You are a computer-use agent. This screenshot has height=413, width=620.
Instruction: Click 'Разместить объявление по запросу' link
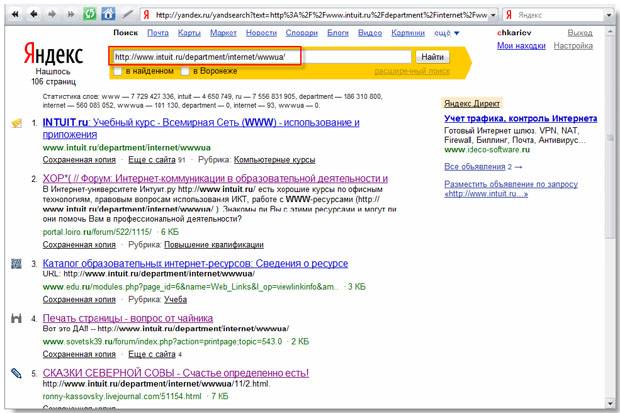511,189
